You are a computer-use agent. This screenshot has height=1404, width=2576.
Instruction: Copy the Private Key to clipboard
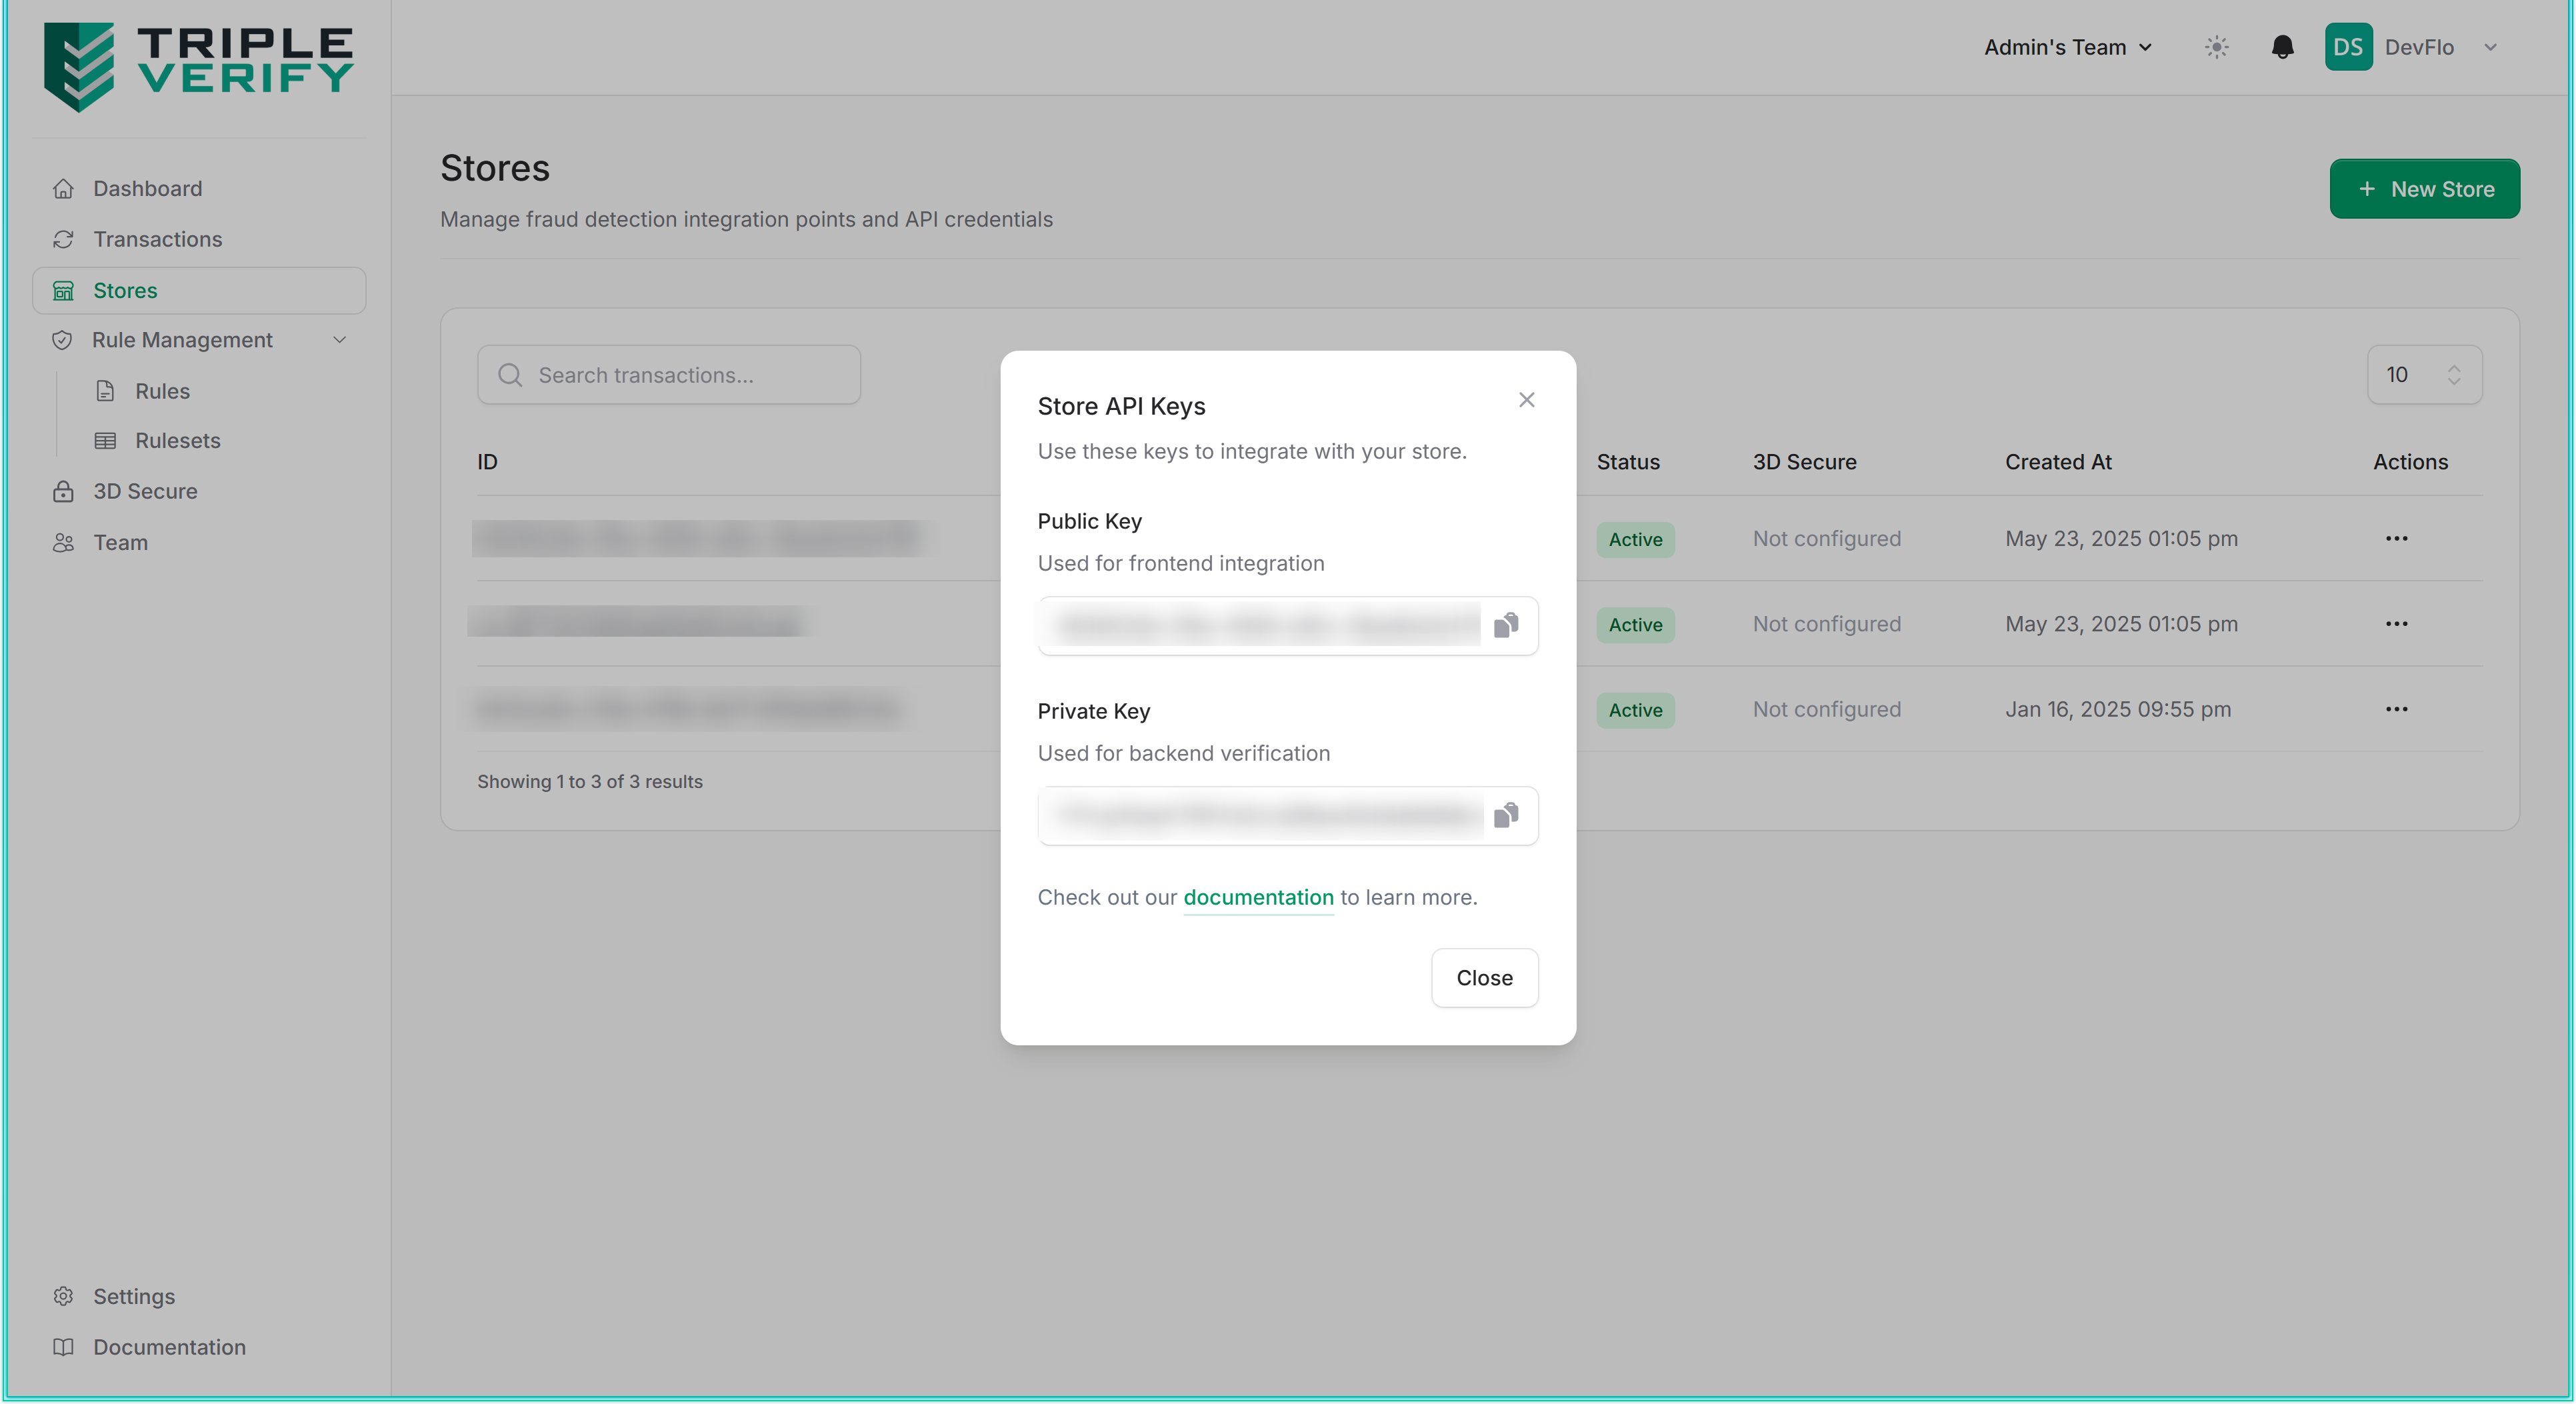point(1505,815)
